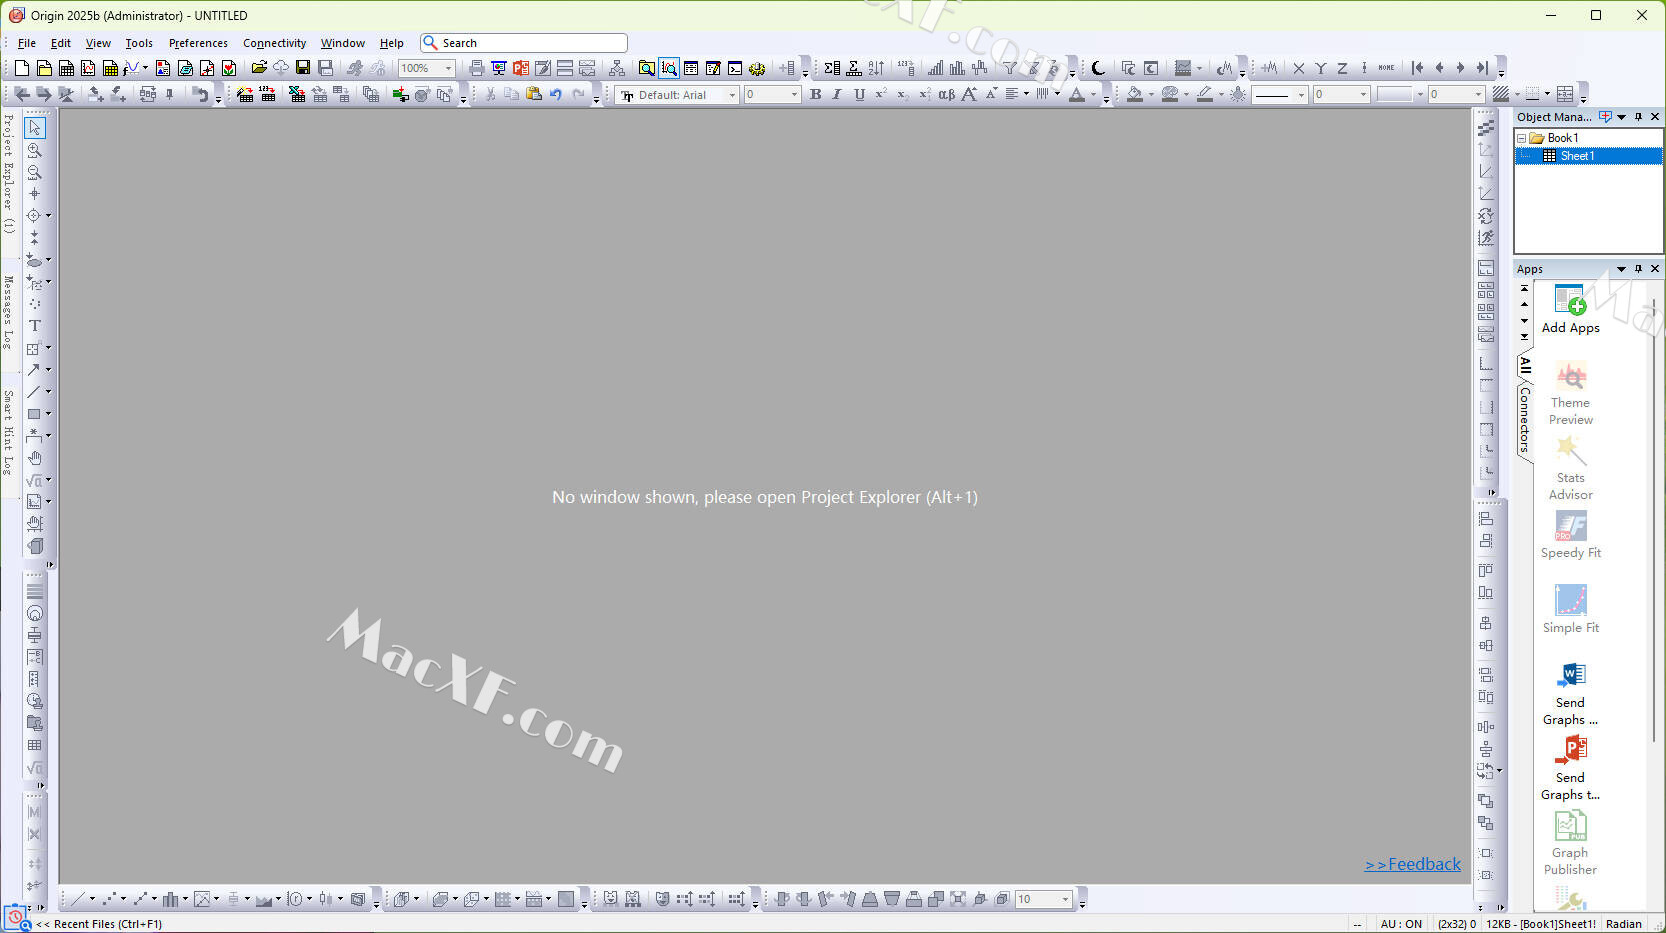Image resolution: width=1666 pixels, height=933 pixels.
Task: Open the 100% zoom dropdown
Action: (x=448, y=68)
